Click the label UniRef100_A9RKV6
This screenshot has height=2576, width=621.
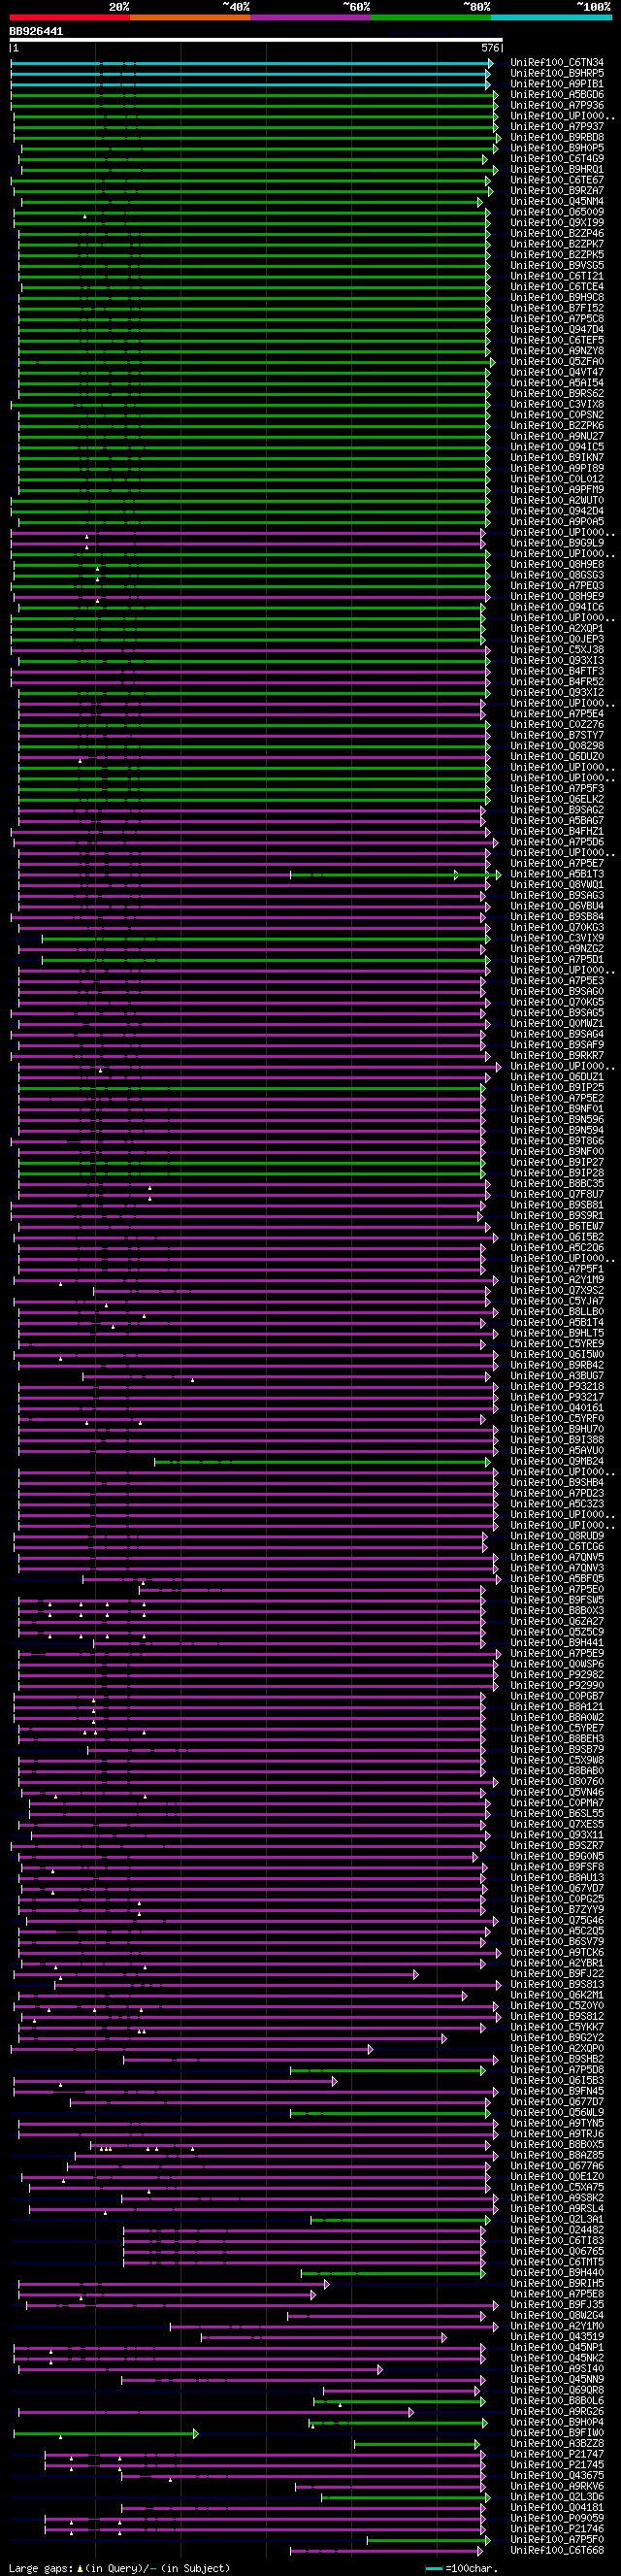click(557, 2485)
